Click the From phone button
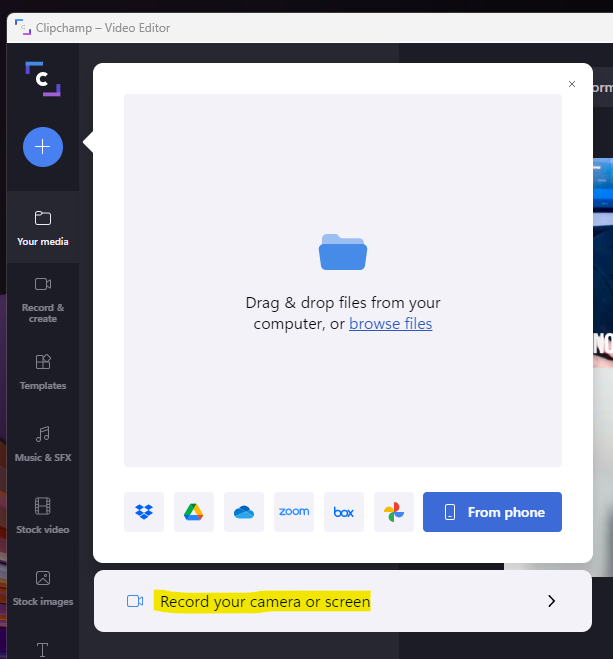 point(492,512)
